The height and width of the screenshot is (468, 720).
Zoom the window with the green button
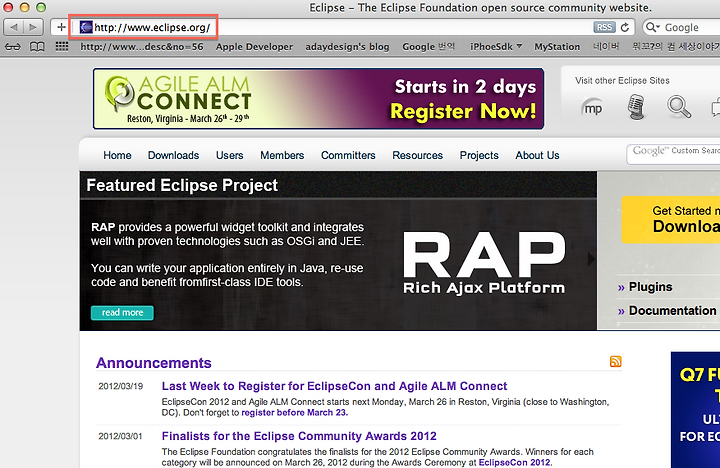click(x=41, y=7)
